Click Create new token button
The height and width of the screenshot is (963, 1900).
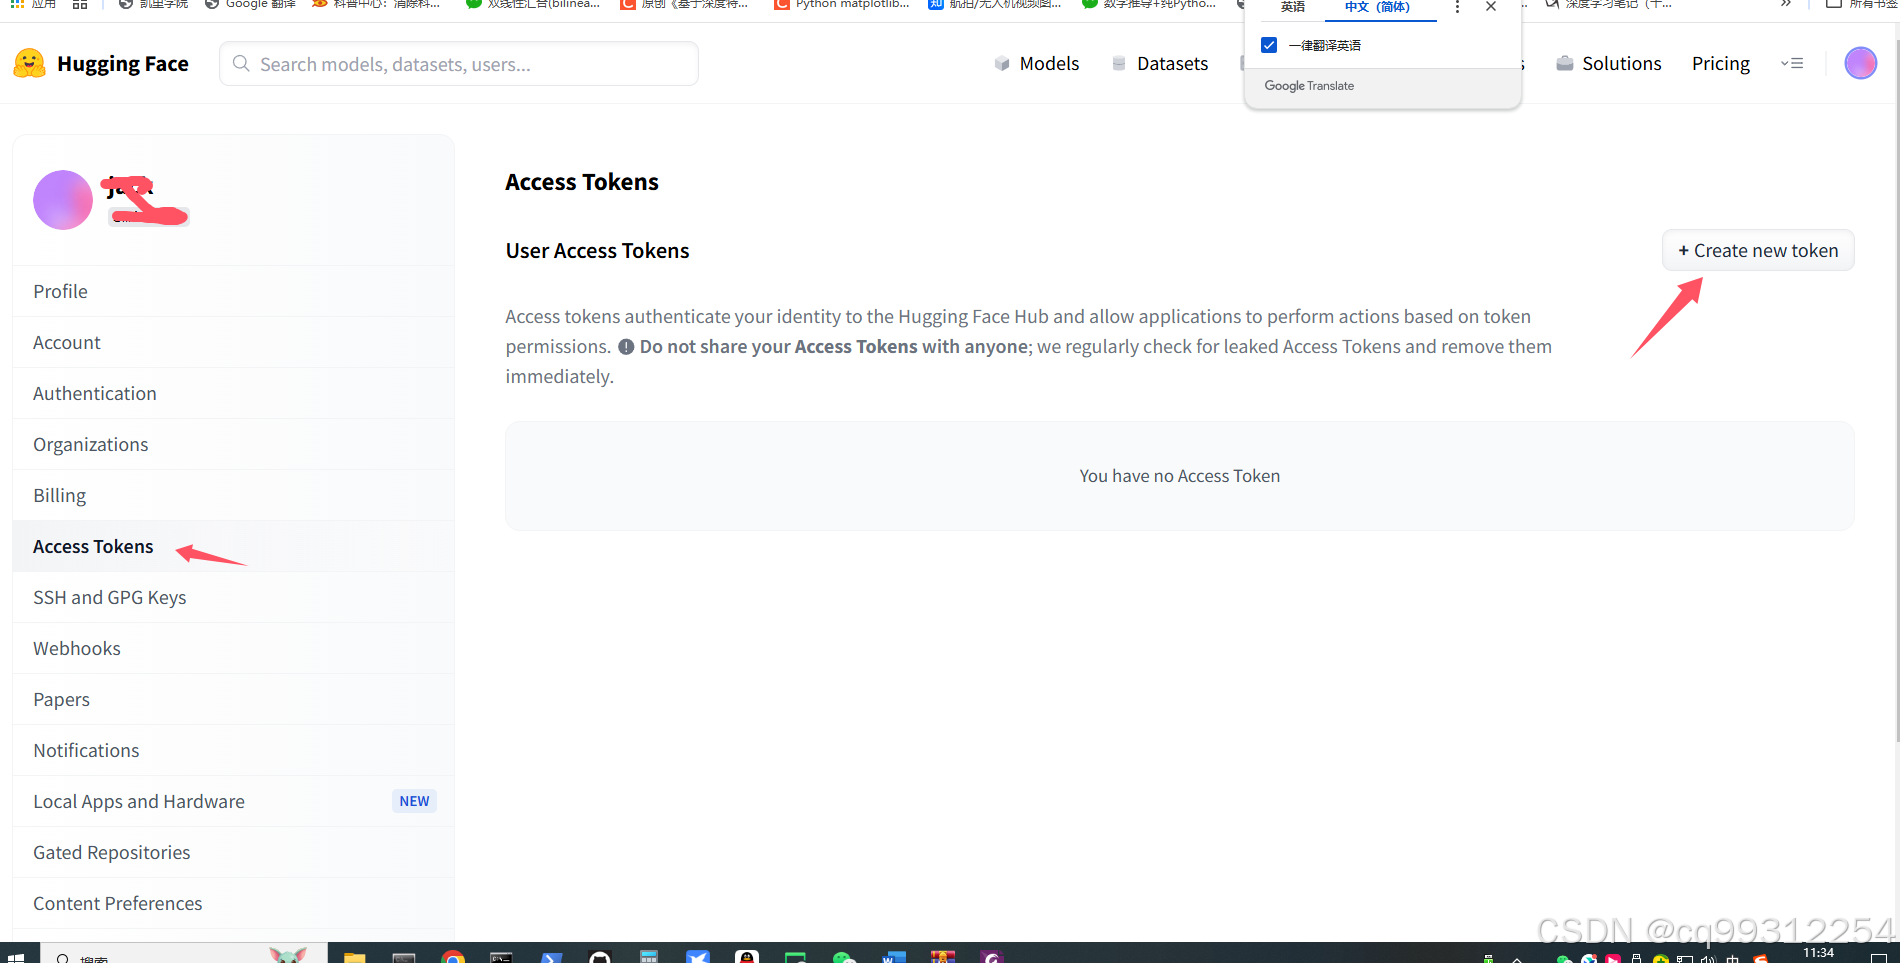[x=1758, y=250]
